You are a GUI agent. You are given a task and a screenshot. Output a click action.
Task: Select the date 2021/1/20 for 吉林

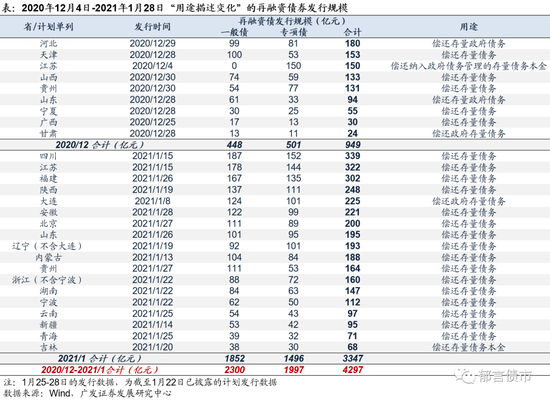pyautogui.click(x=153, y=347)
